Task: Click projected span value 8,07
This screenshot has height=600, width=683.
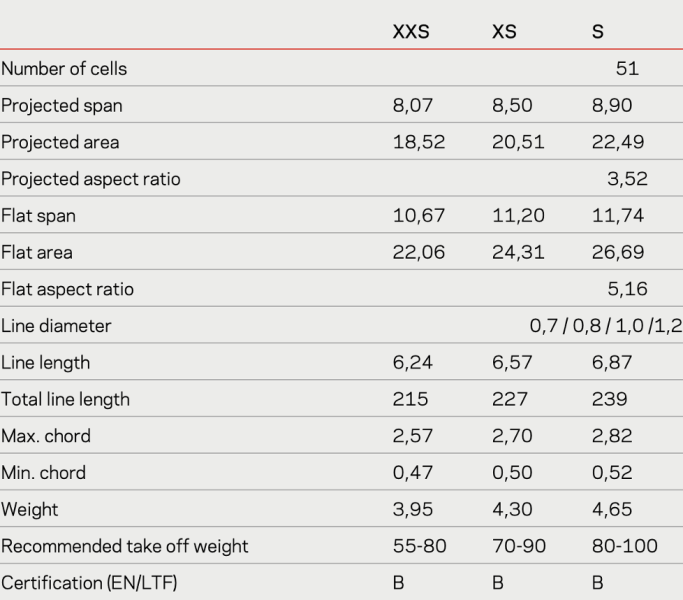Action: click(x=412, y=106)
